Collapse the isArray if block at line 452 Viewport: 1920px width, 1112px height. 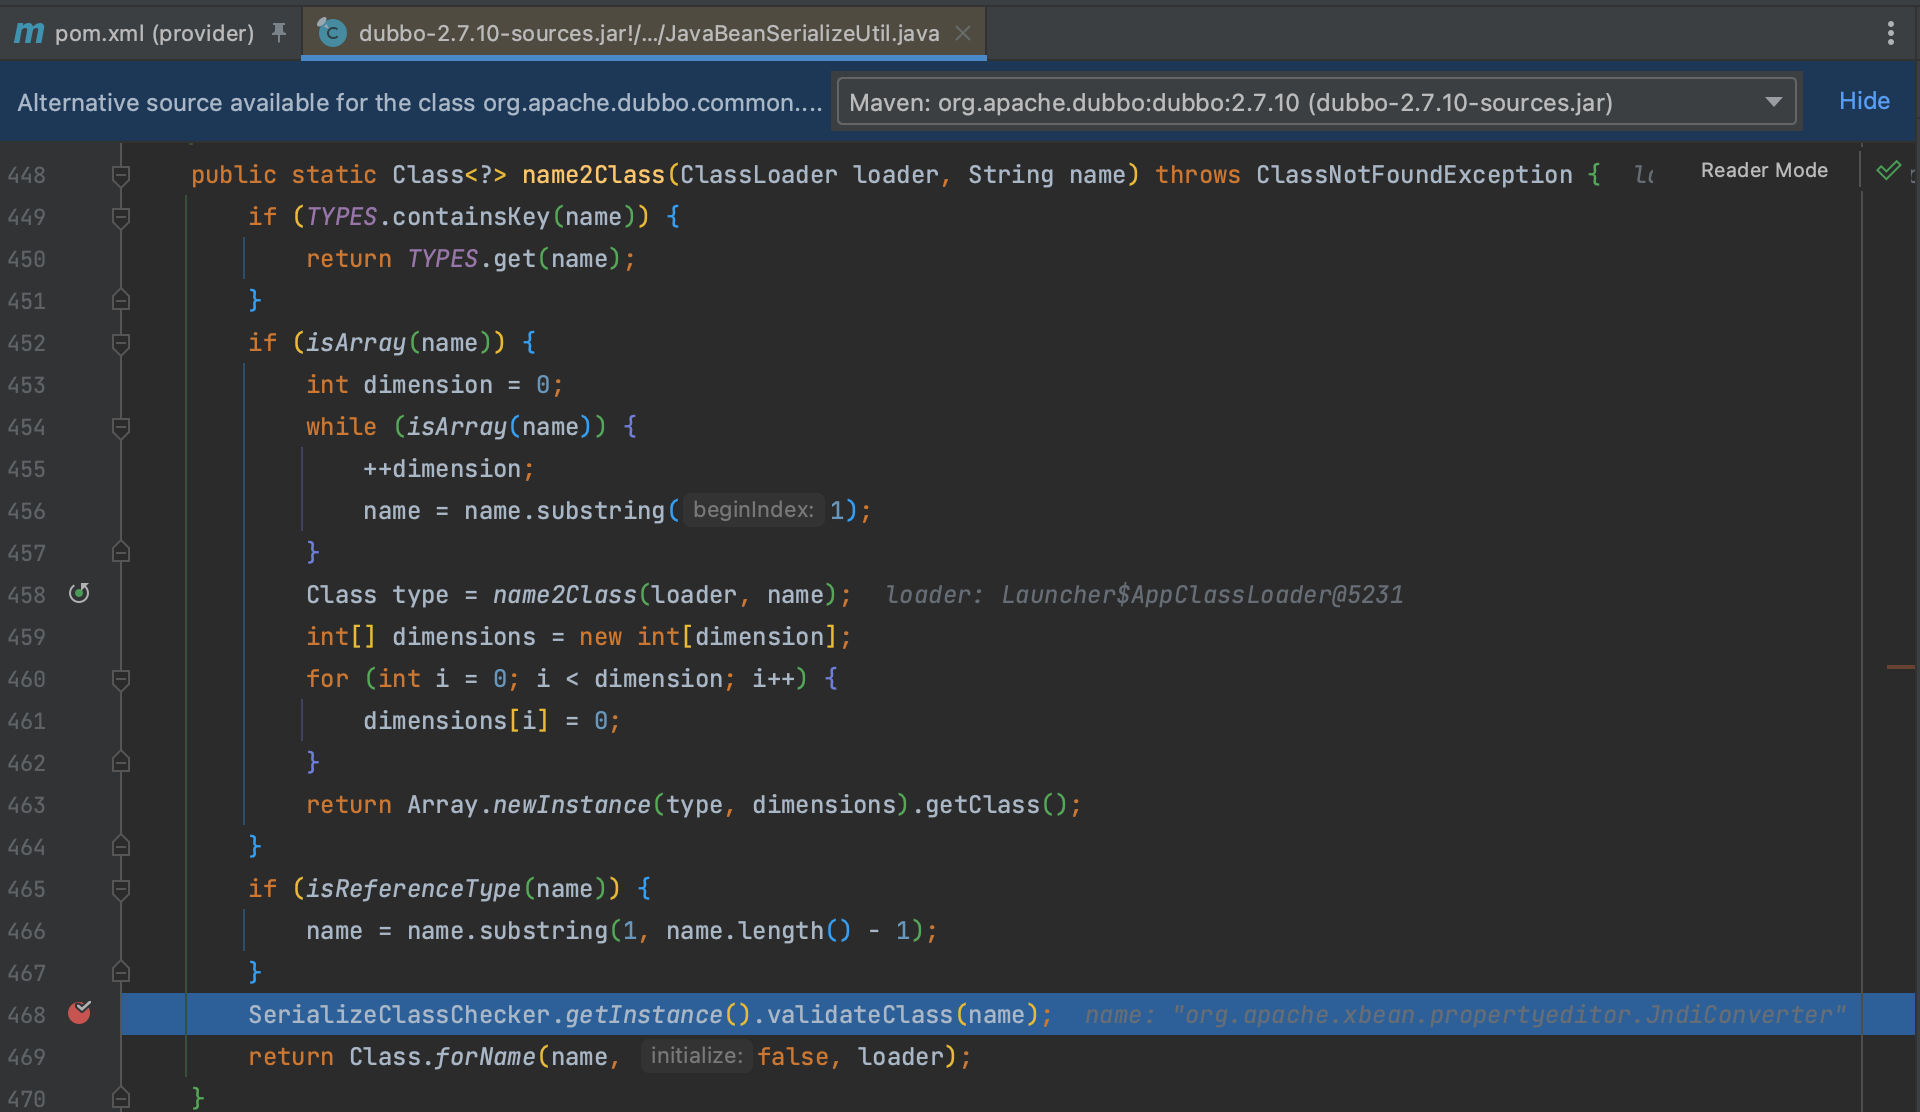coord(121,343)
